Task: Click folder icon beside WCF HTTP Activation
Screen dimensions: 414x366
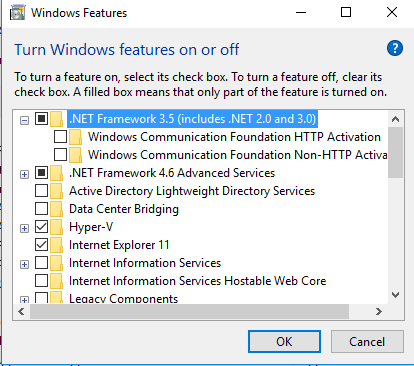Action: coord(76,137)
